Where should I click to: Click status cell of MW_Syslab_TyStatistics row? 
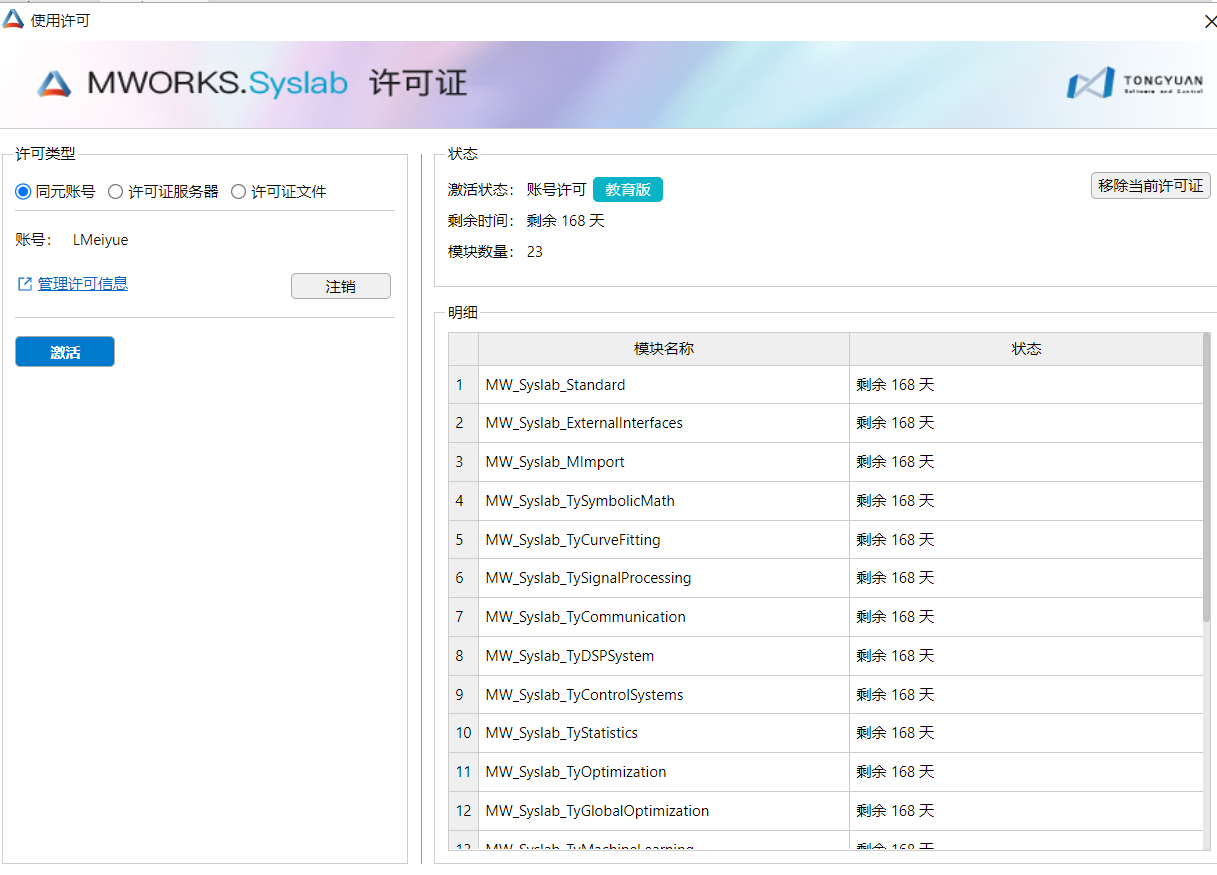click(1026, 733)
